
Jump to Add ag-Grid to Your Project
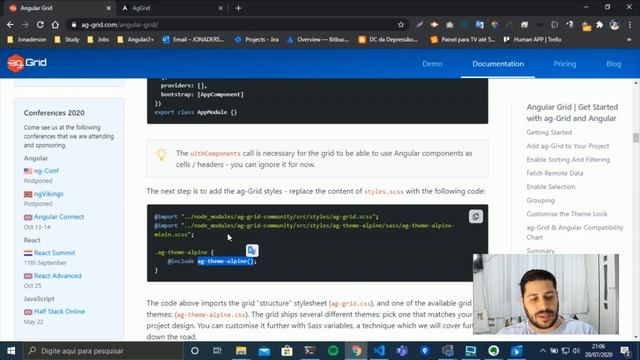[567, 146]
